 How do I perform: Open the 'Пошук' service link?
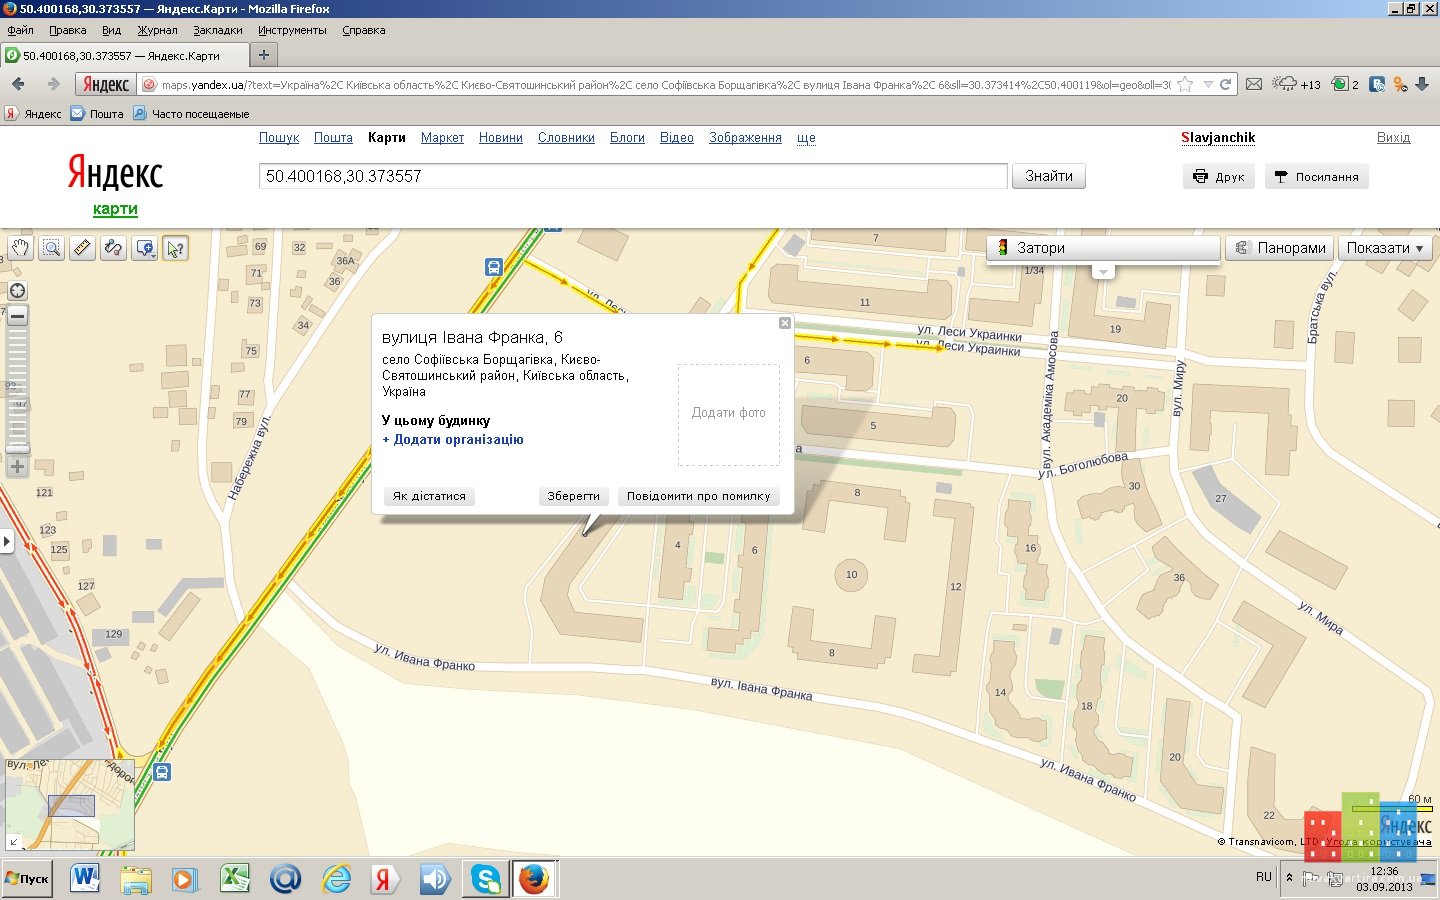click(279, 138)
